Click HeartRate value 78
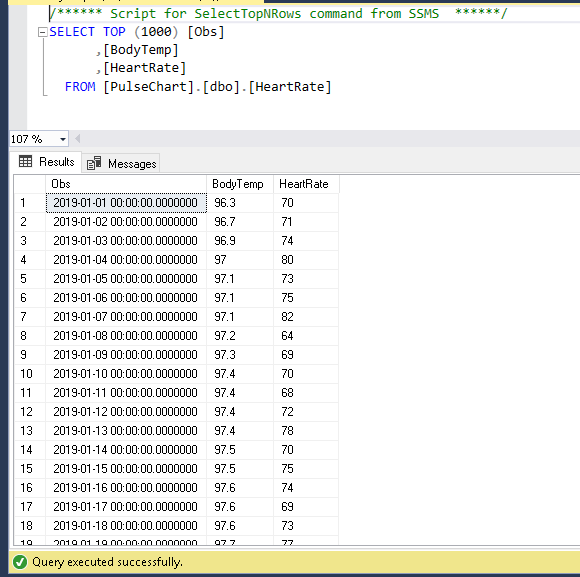580x577 pixels. 306,431
